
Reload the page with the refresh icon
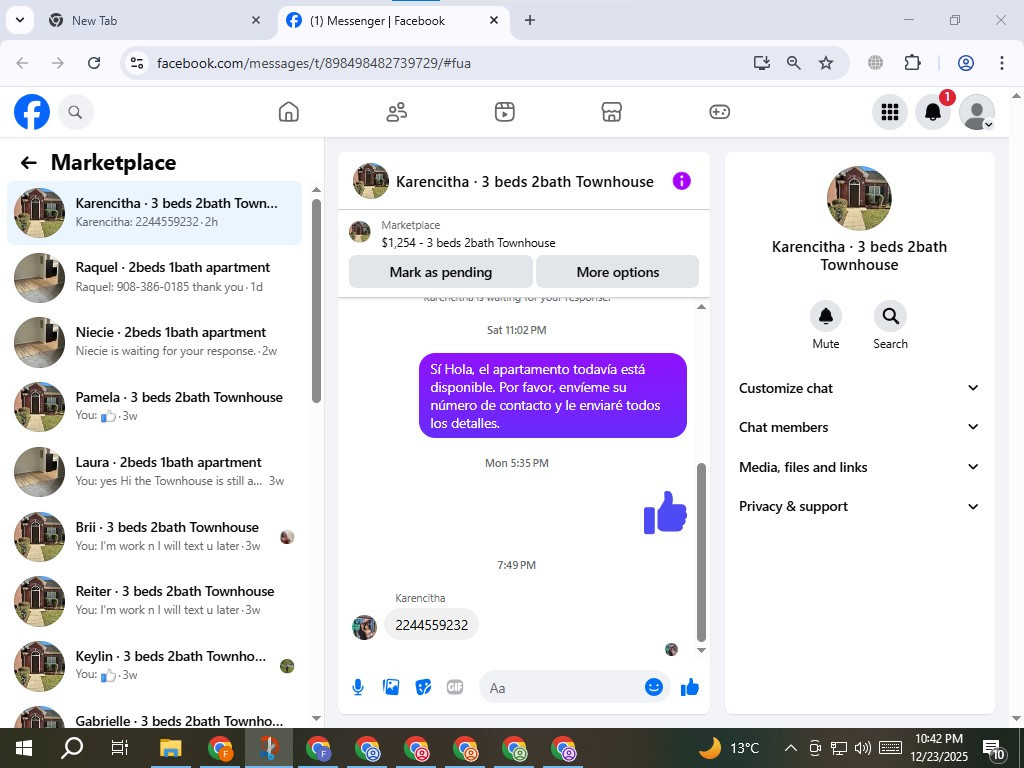[x=94, y=63]
